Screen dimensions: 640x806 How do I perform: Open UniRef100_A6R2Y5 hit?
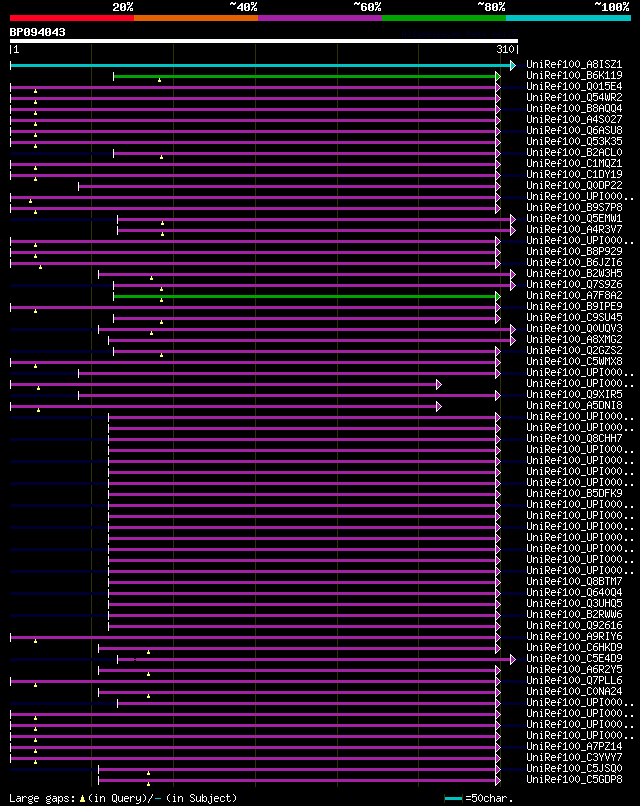coord(574,669)
